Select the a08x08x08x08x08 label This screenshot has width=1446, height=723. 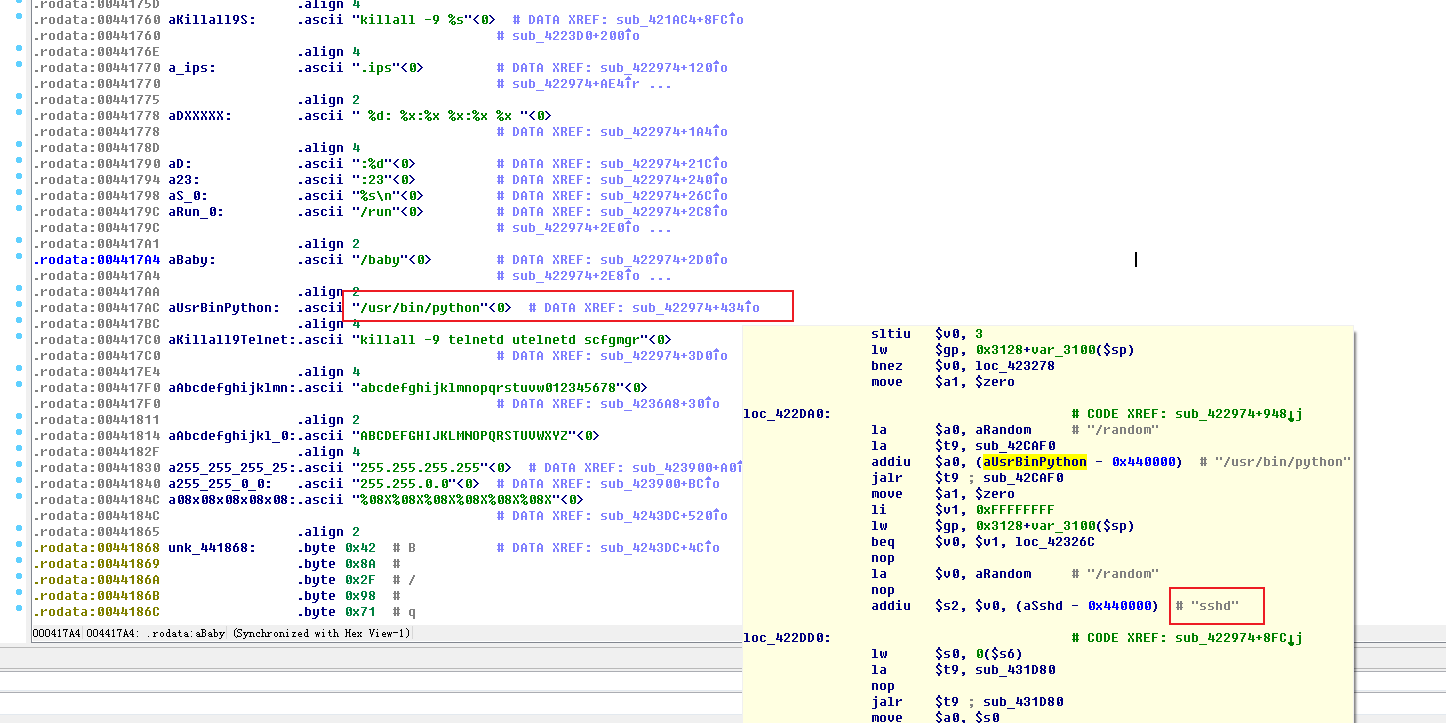tap(232, 500)
